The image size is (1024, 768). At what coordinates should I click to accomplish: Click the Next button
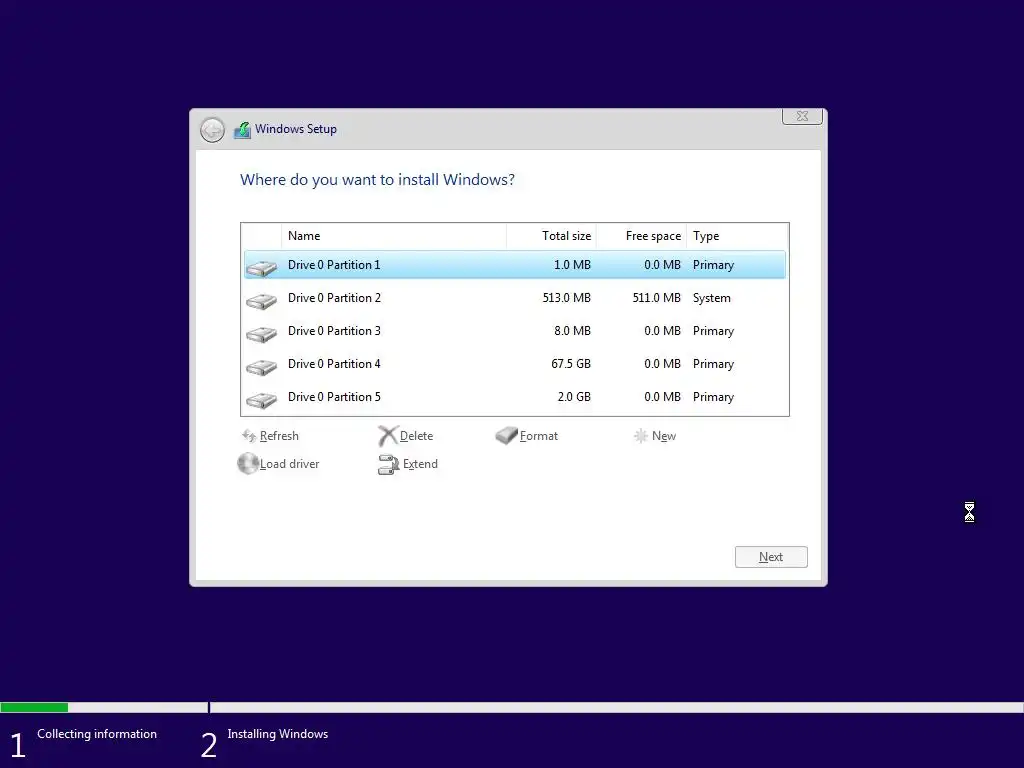click(771, 557)
